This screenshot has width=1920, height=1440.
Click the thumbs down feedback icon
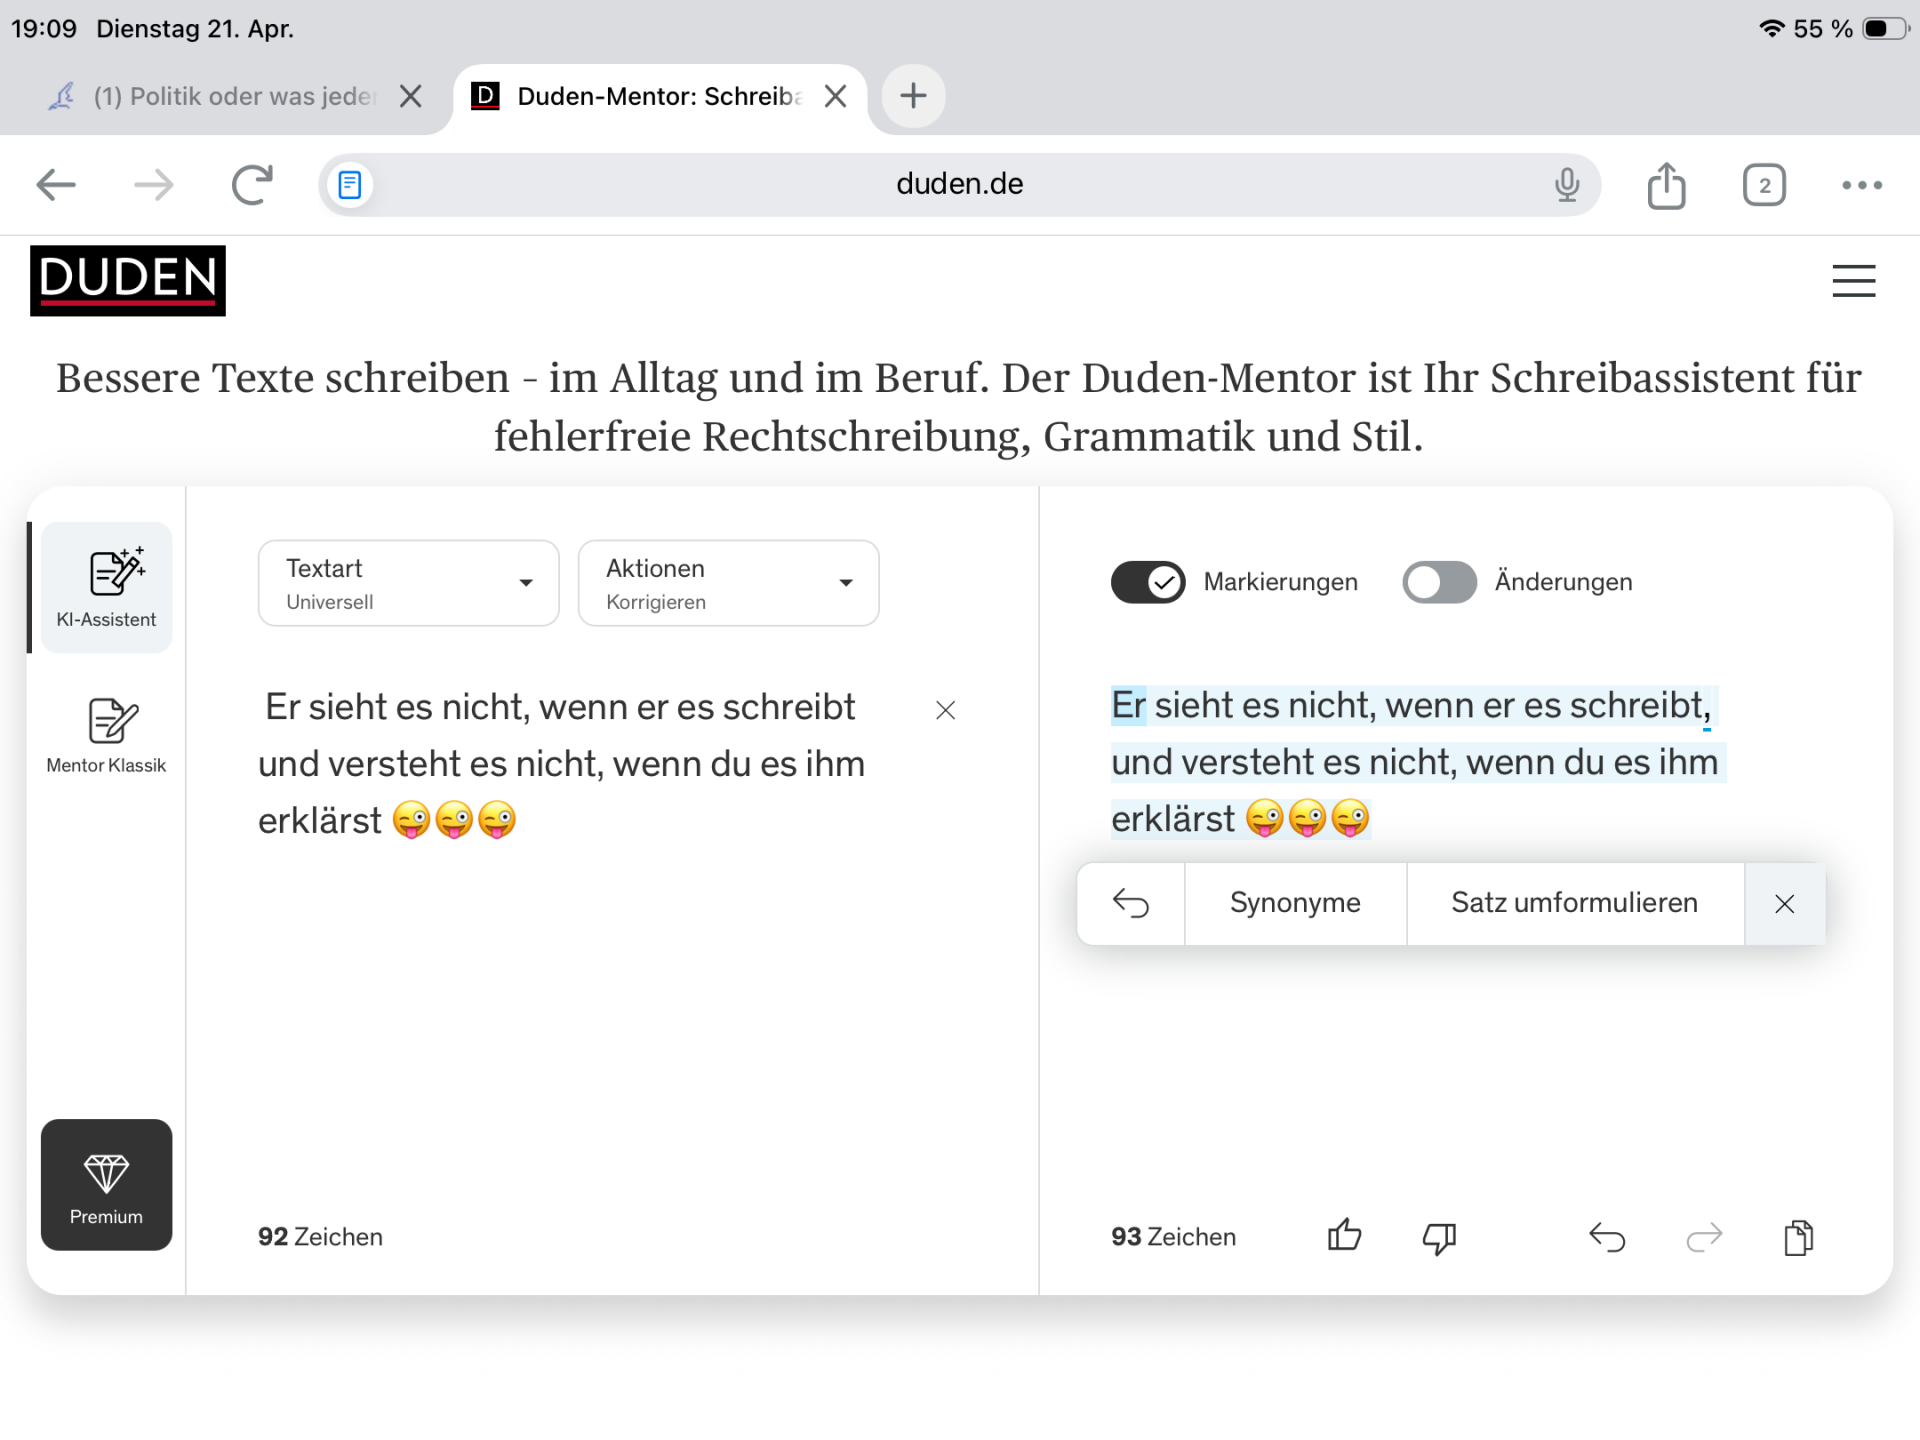(x=1438, y=1238)
